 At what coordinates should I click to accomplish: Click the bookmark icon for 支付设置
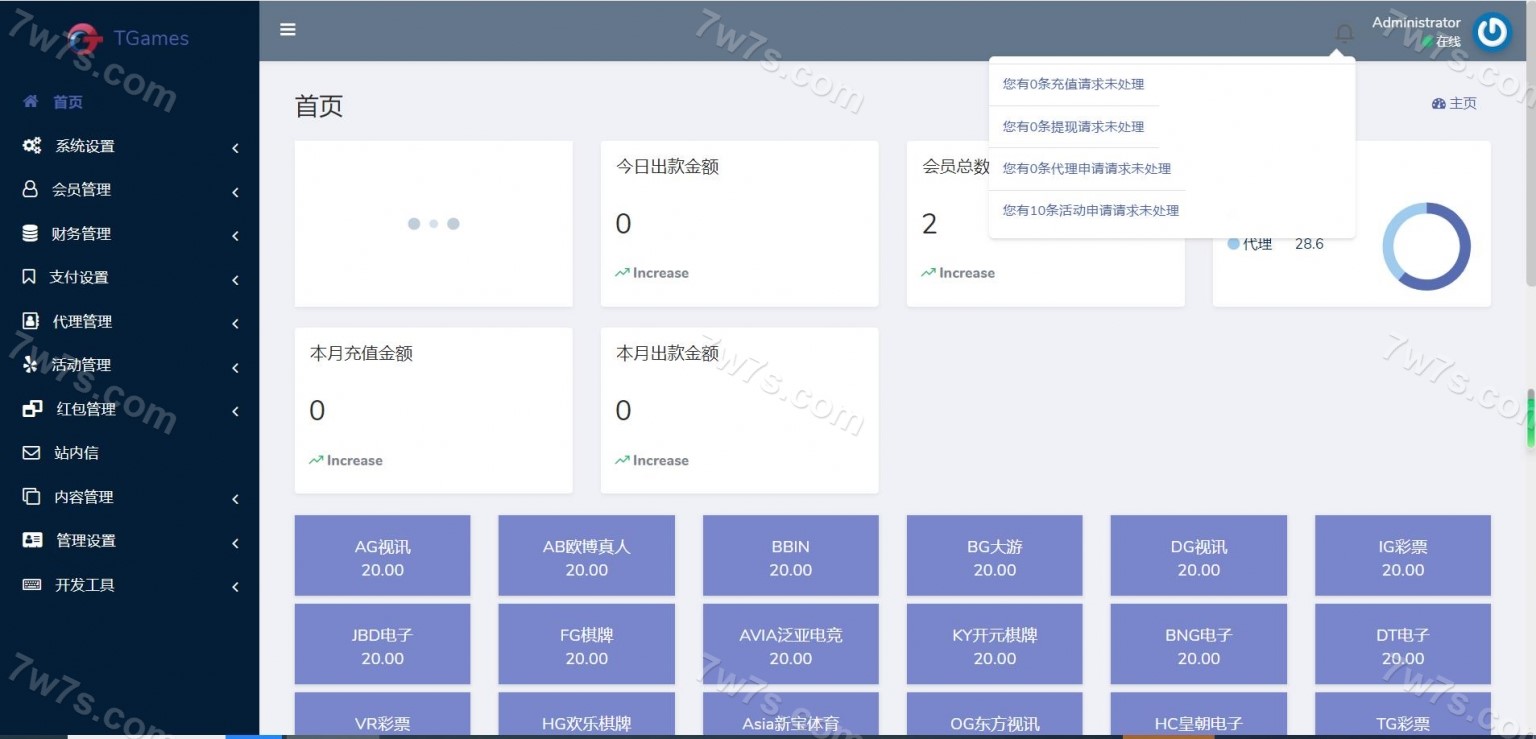point(30,277)
